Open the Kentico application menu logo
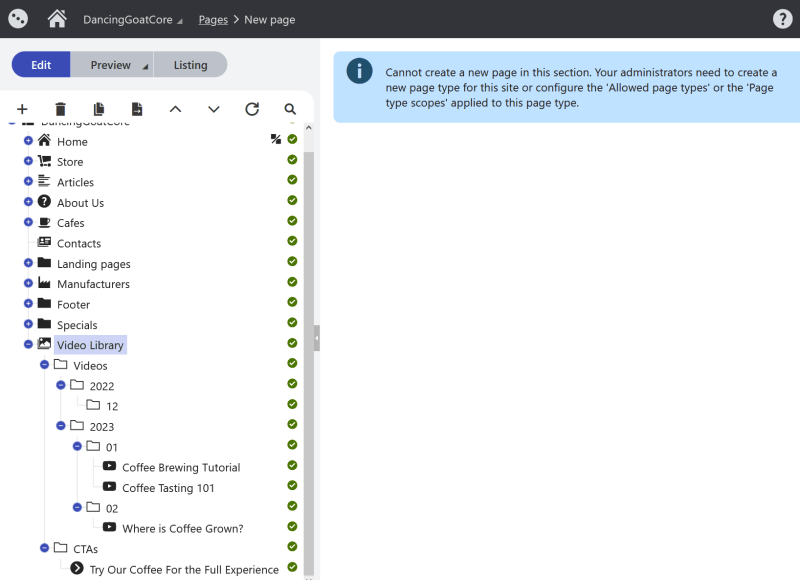 18,19
